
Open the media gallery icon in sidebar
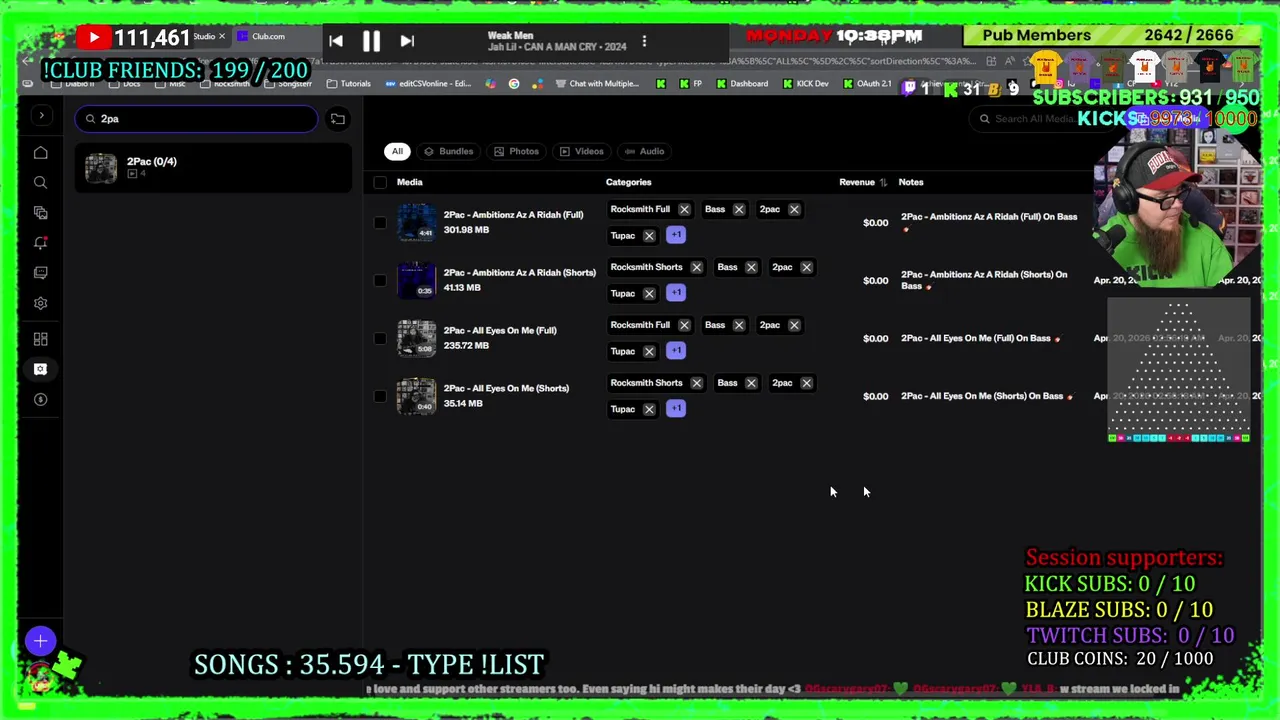pyautogui.click(x=41, y=213)
